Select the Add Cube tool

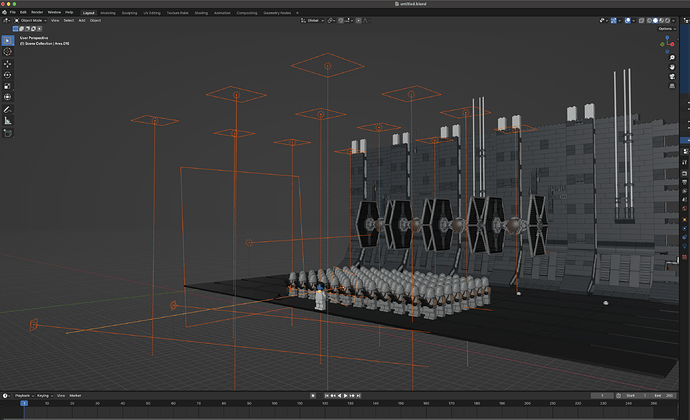(x=7, y=133)
